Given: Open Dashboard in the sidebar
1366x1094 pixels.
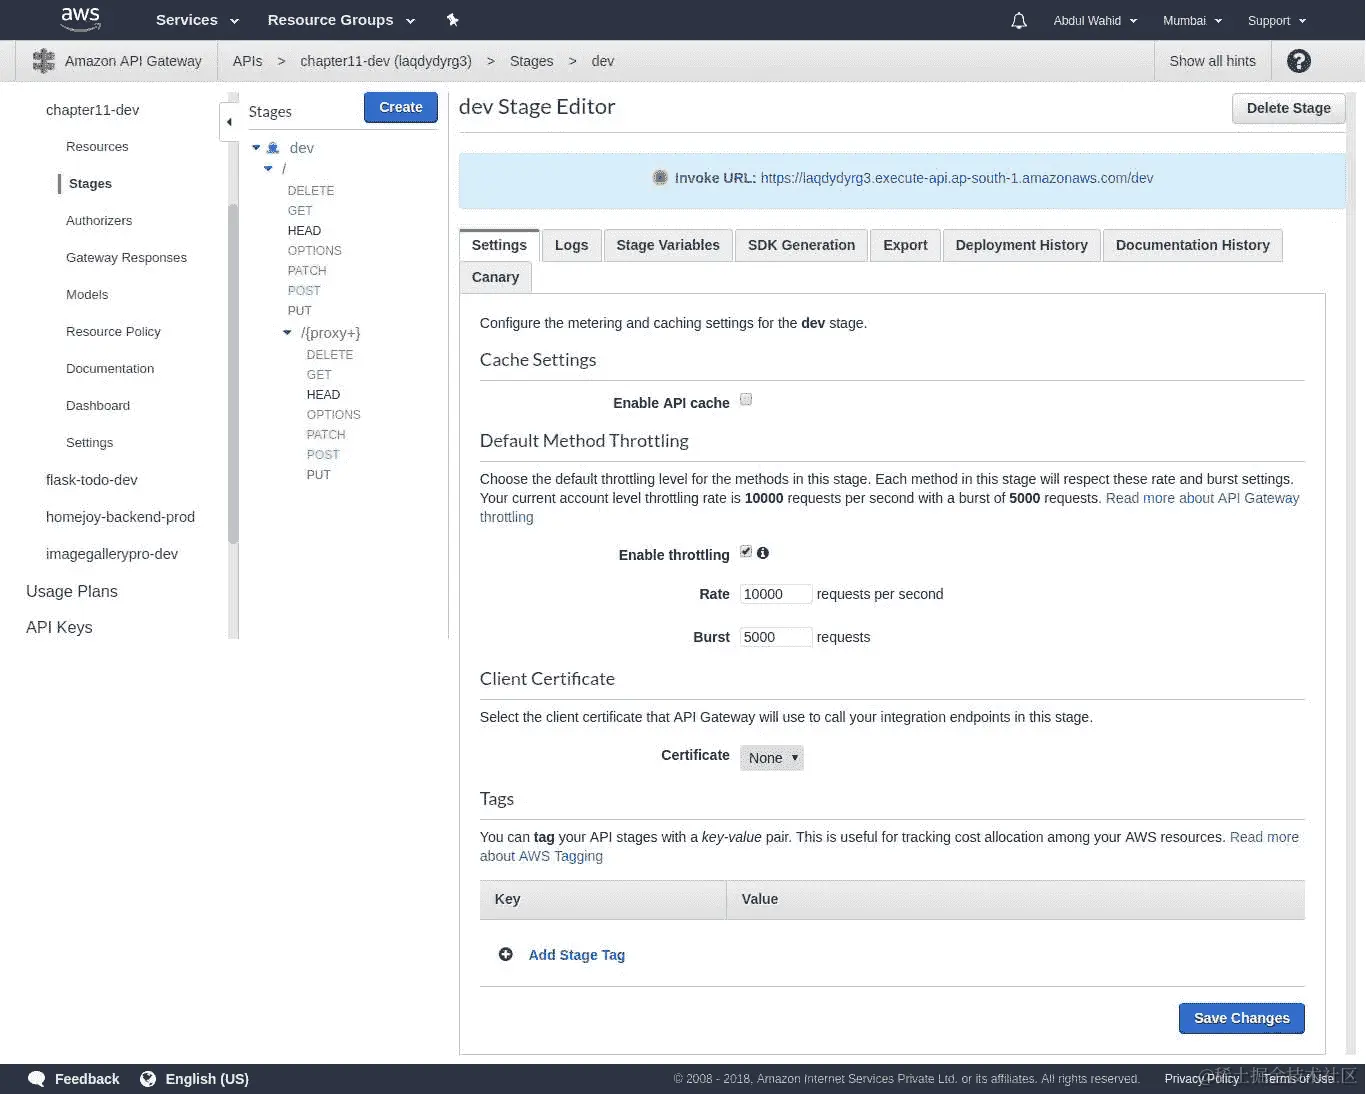Looking at the screenshot, I should click(x=98, y=406).
